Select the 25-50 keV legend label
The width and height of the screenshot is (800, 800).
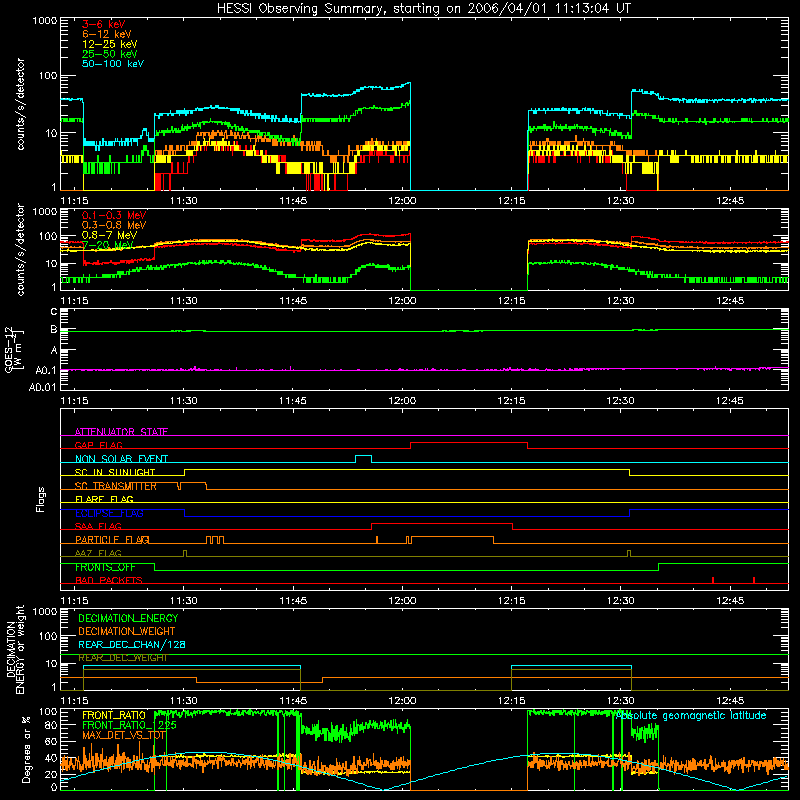(x=110, y=54)
